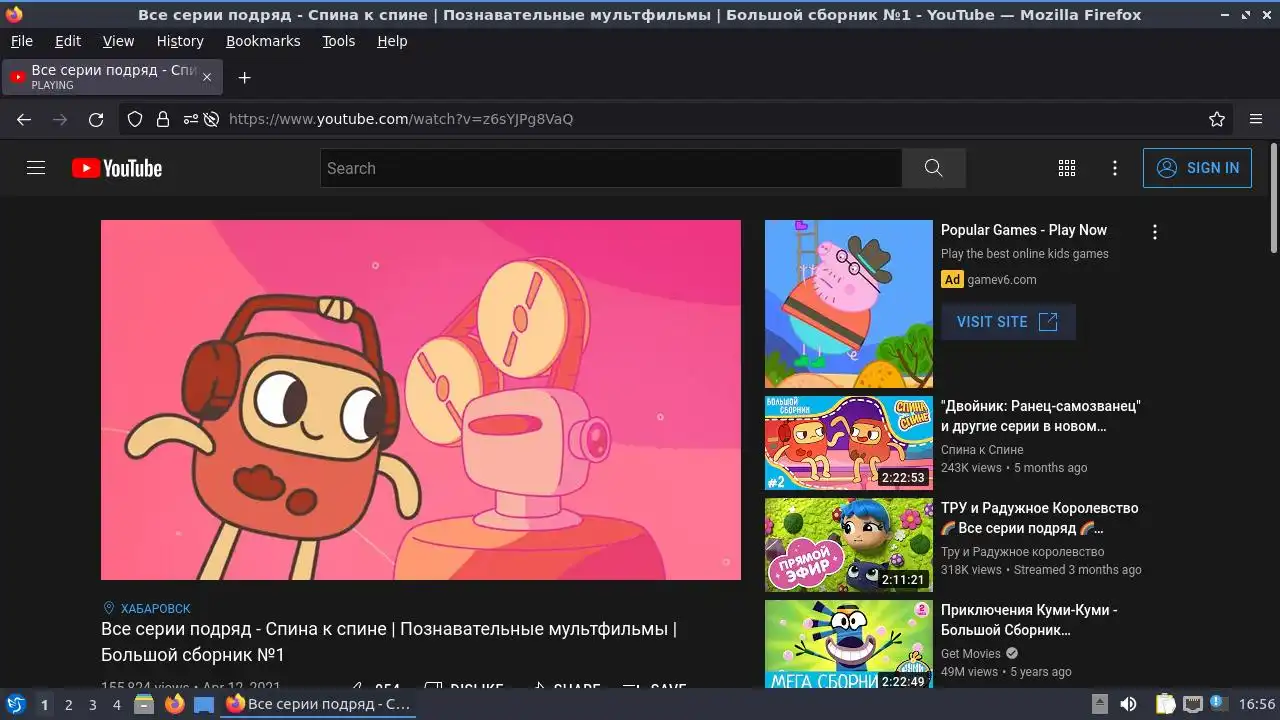Viewport: 1280px width, 720px height.
Task: Click the VISIT SITE ad button
Action: (1008, 322)
